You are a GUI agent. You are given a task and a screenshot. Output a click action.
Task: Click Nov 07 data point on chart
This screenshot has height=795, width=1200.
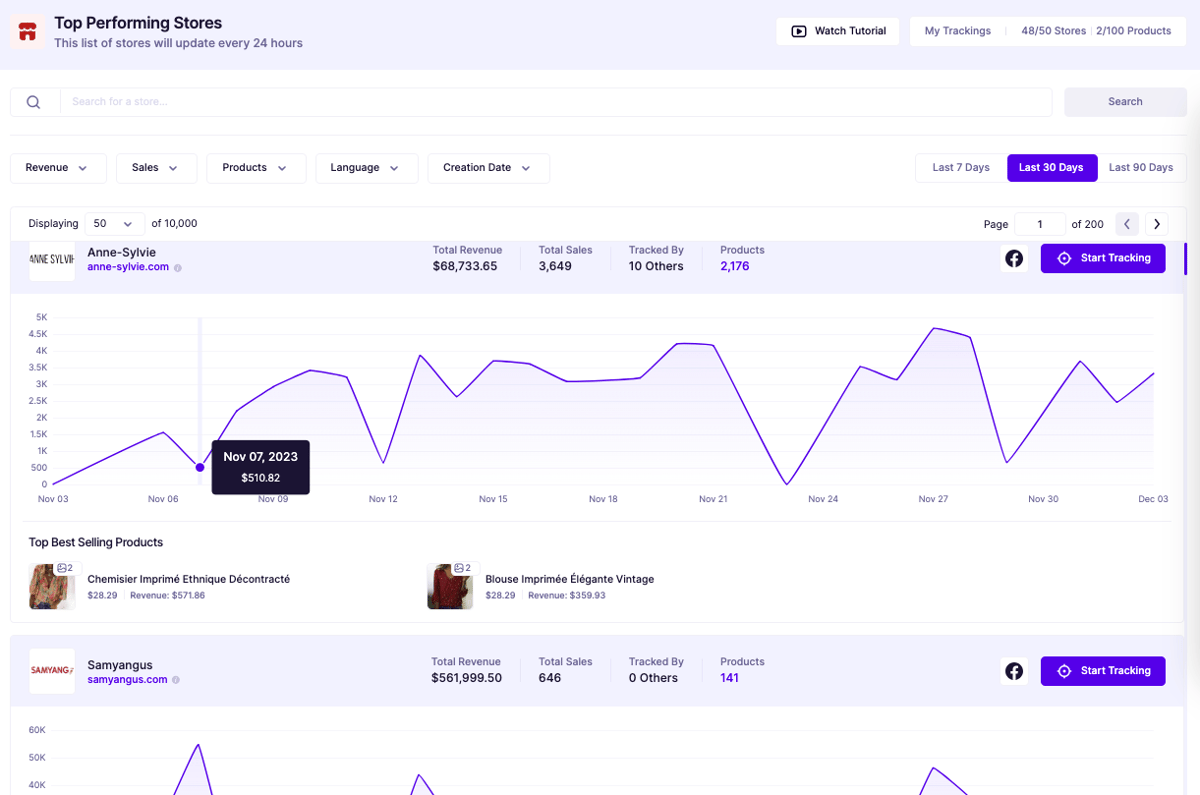200,467
